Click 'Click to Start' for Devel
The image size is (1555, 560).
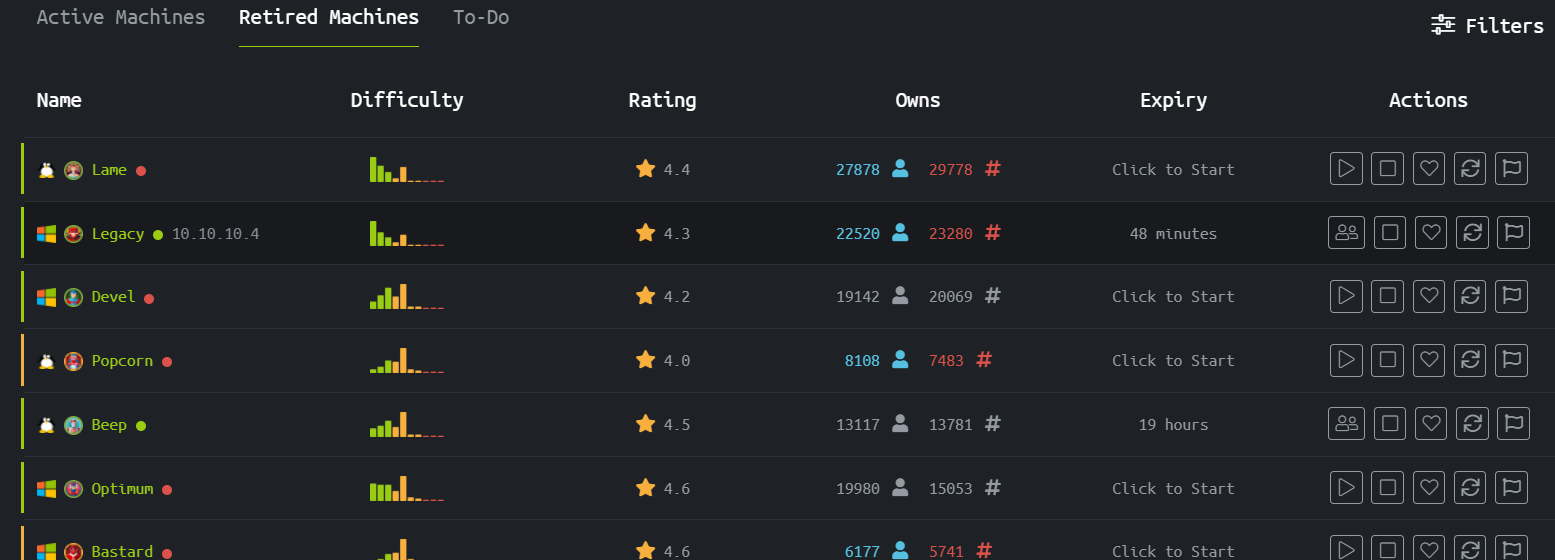tap(1173, 297)
